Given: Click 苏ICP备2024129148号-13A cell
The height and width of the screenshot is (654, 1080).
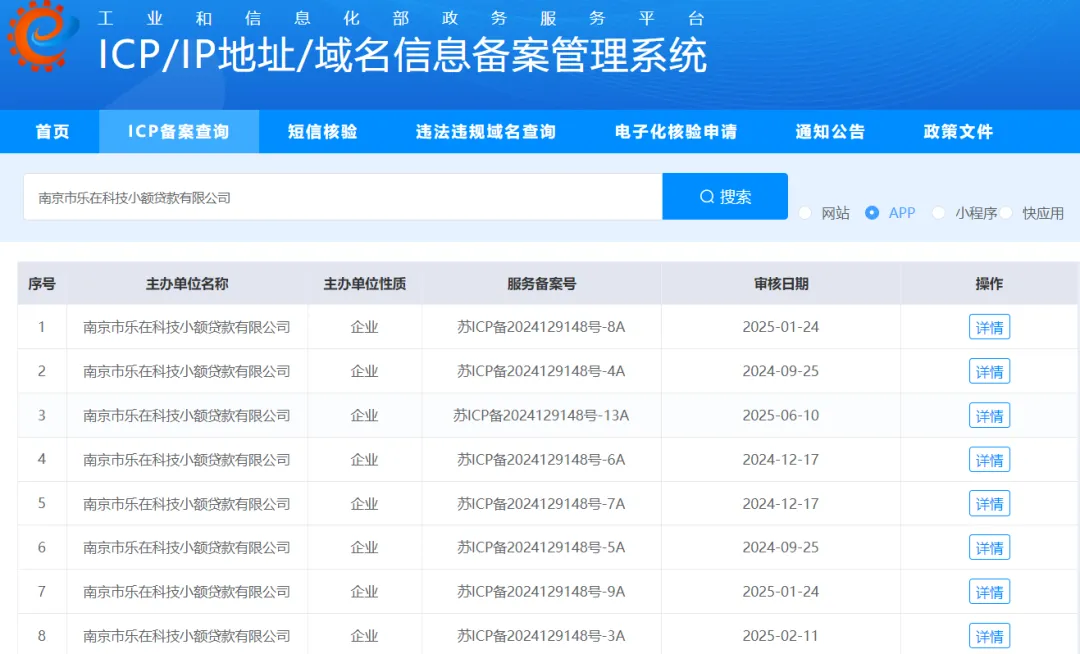Looking at the screenshot, I should pos(541,415).
